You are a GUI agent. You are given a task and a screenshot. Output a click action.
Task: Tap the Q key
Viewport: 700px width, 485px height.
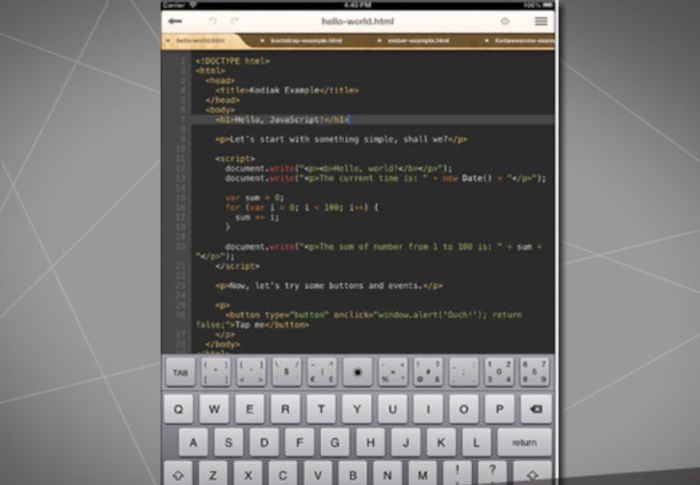coord(178,409)
